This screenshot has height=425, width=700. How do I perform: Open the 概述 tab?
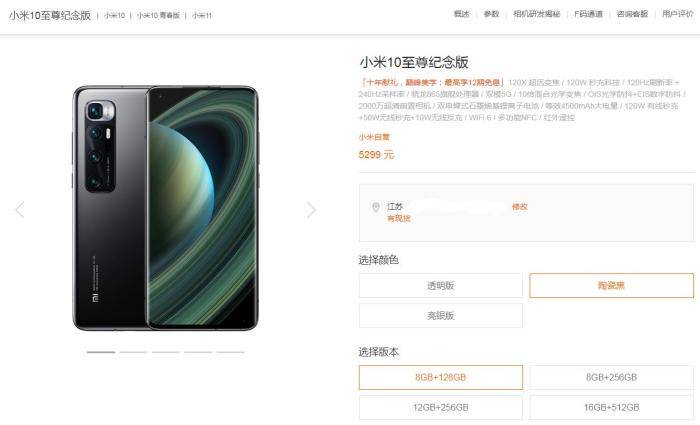462,14
